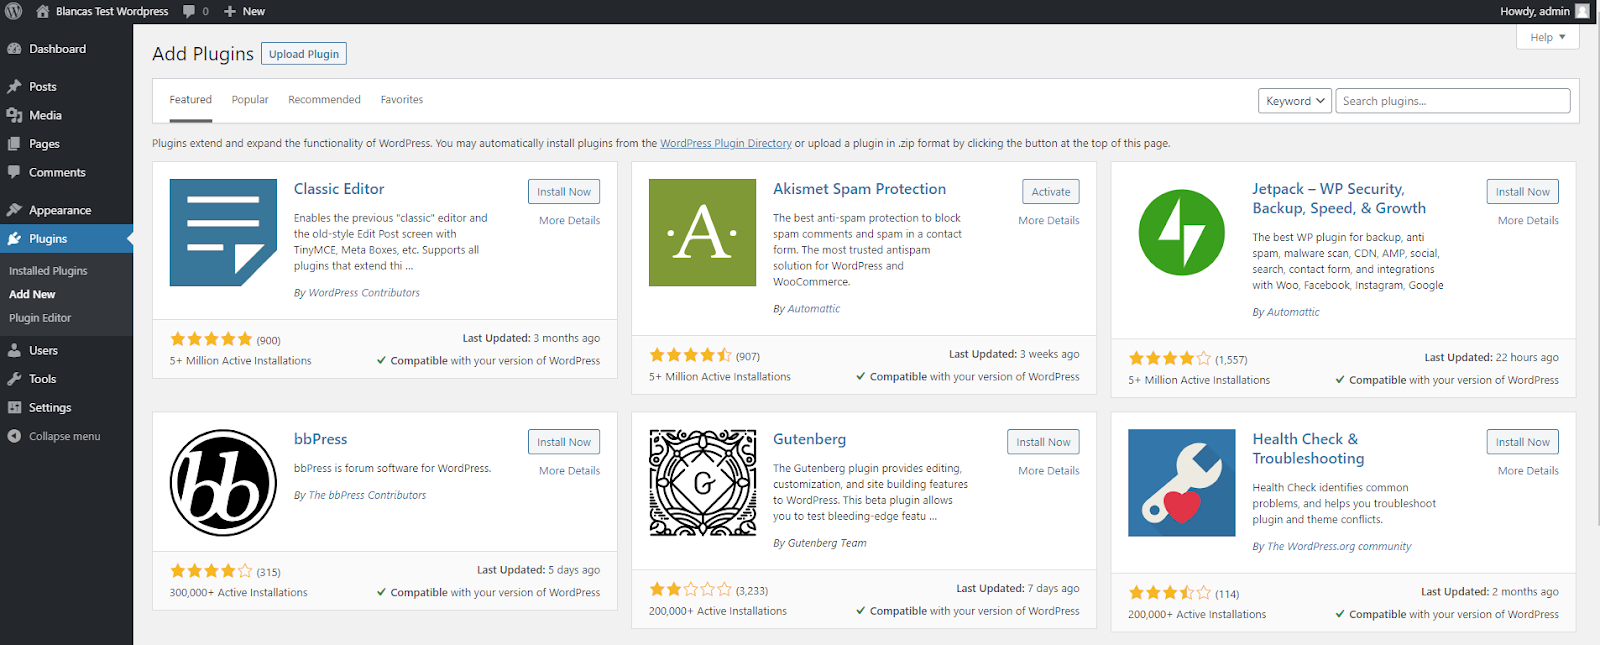Click the Automattic author link under Jetpack
This screenshot has width=1600, height=645.
[1293, 313]
